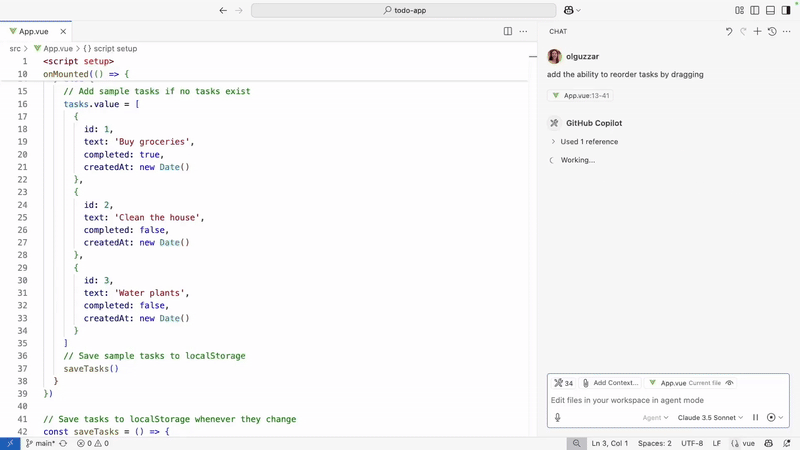Image resolution: width=800 pixels, height=450 pixels.
Task: Pause the running agent request
Action: [x=756, y=417]
